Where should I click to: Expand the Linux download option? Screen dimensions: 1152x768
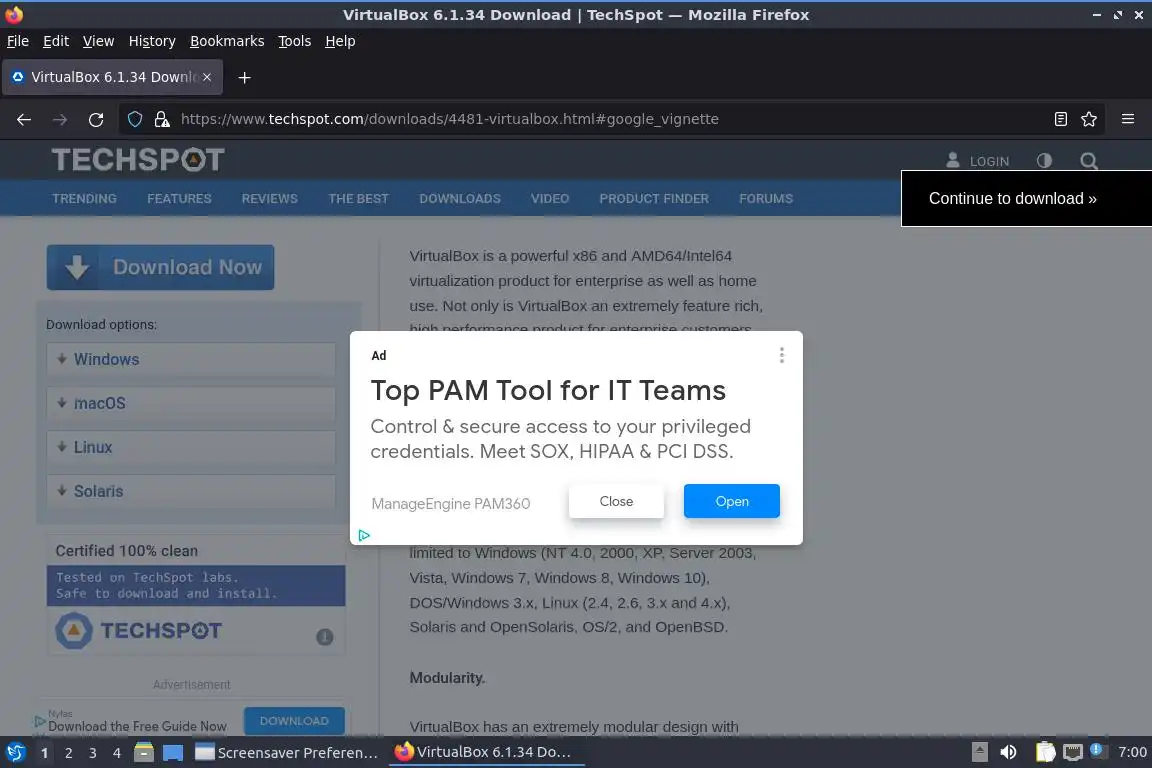pos(191,447)
